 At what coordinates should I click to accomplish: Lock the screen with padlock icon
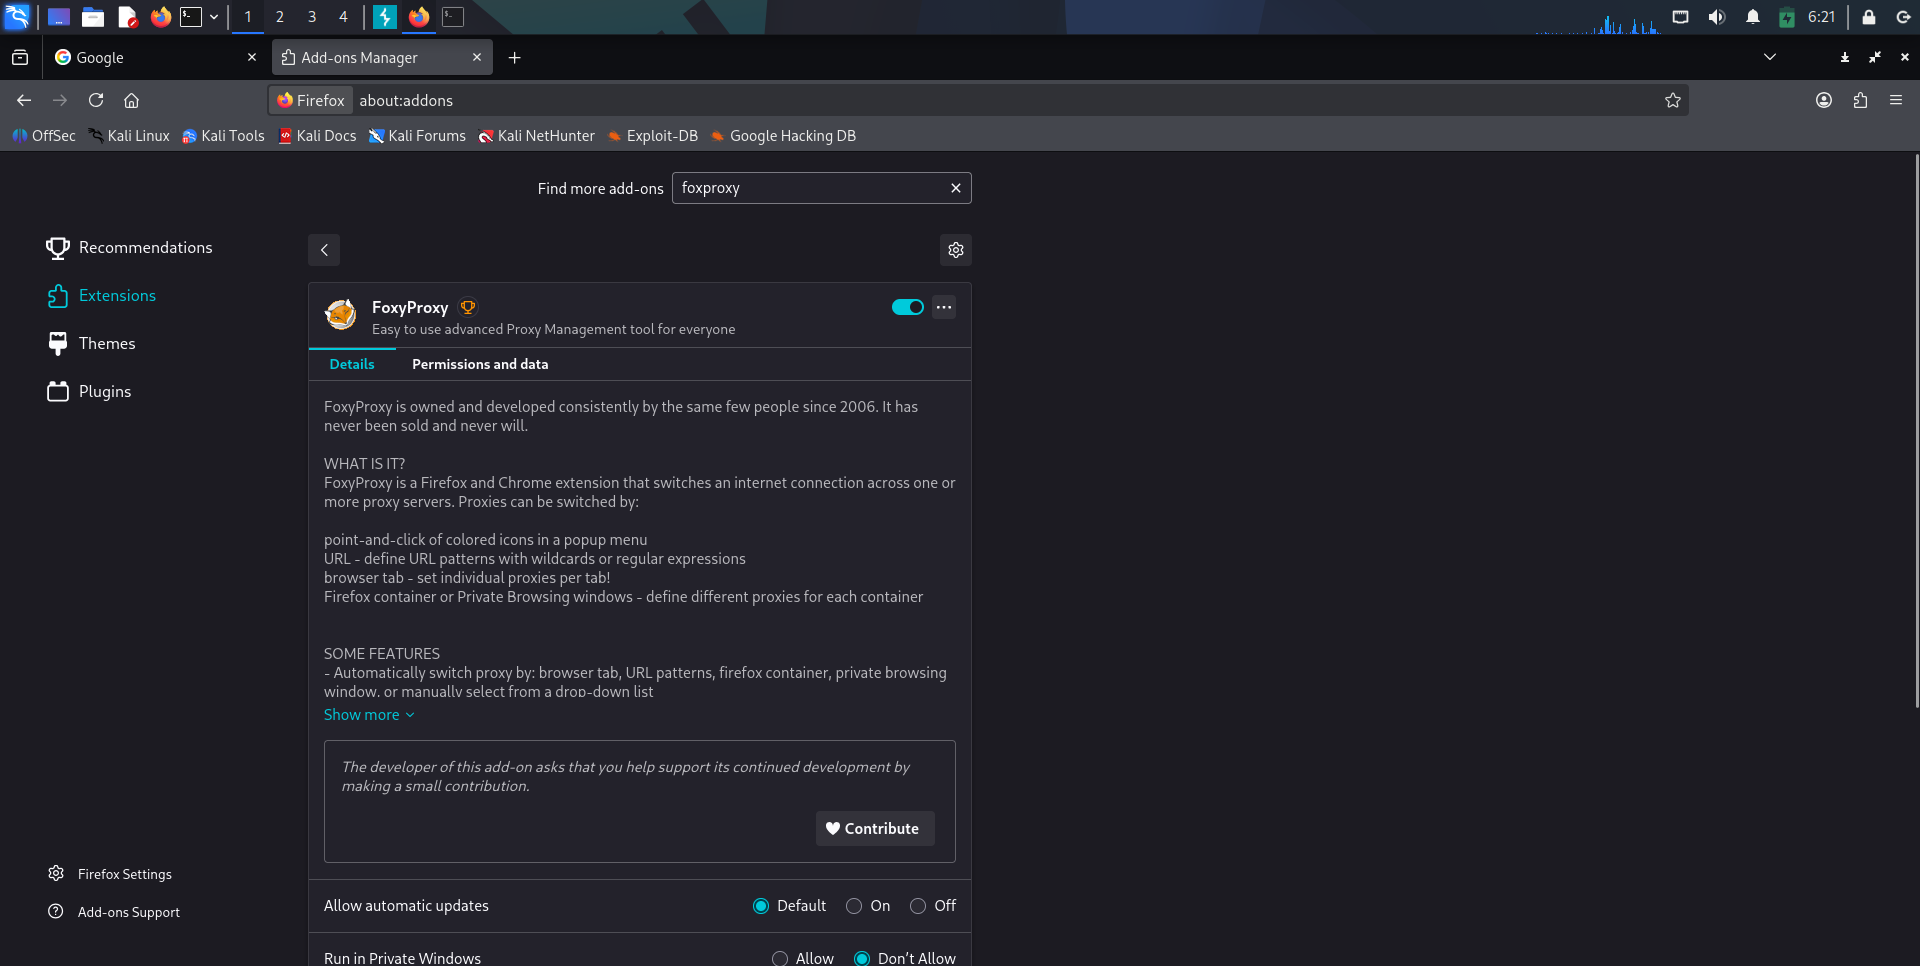tap(1868, 17)
